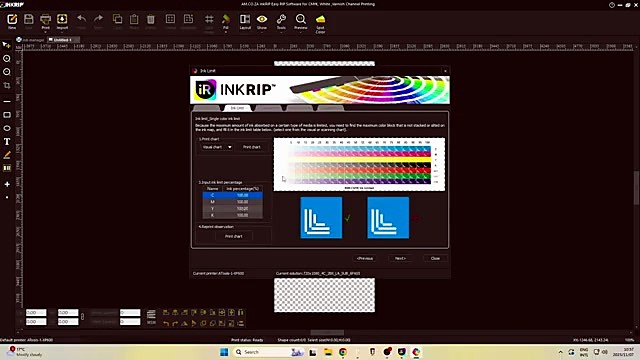Click the New document icon
Image resolution: width=640 pixels, height=360 pixels.
(12, 19)
